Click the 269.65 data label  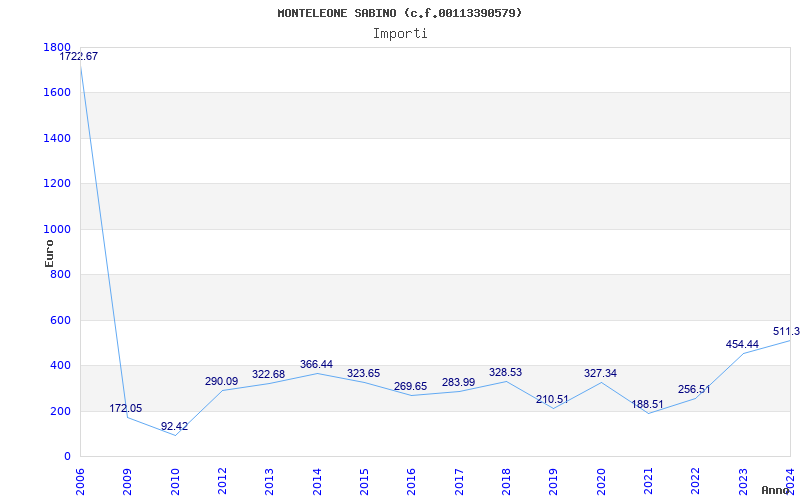(410, 387)
